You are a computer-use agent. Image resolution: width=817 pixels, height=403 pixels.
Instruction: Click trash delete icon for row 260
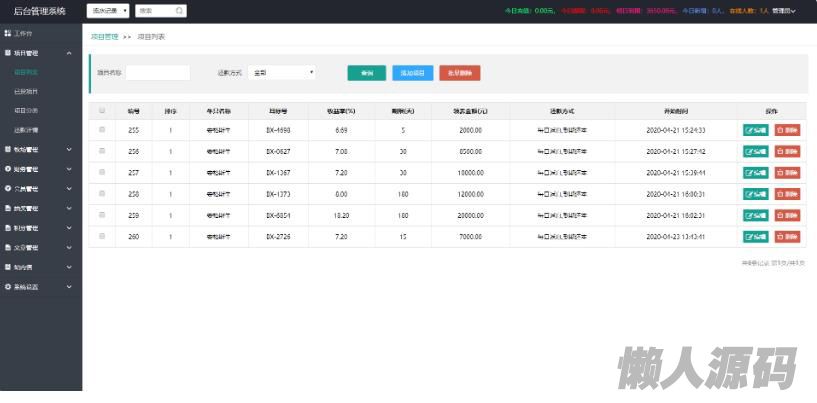781,237
